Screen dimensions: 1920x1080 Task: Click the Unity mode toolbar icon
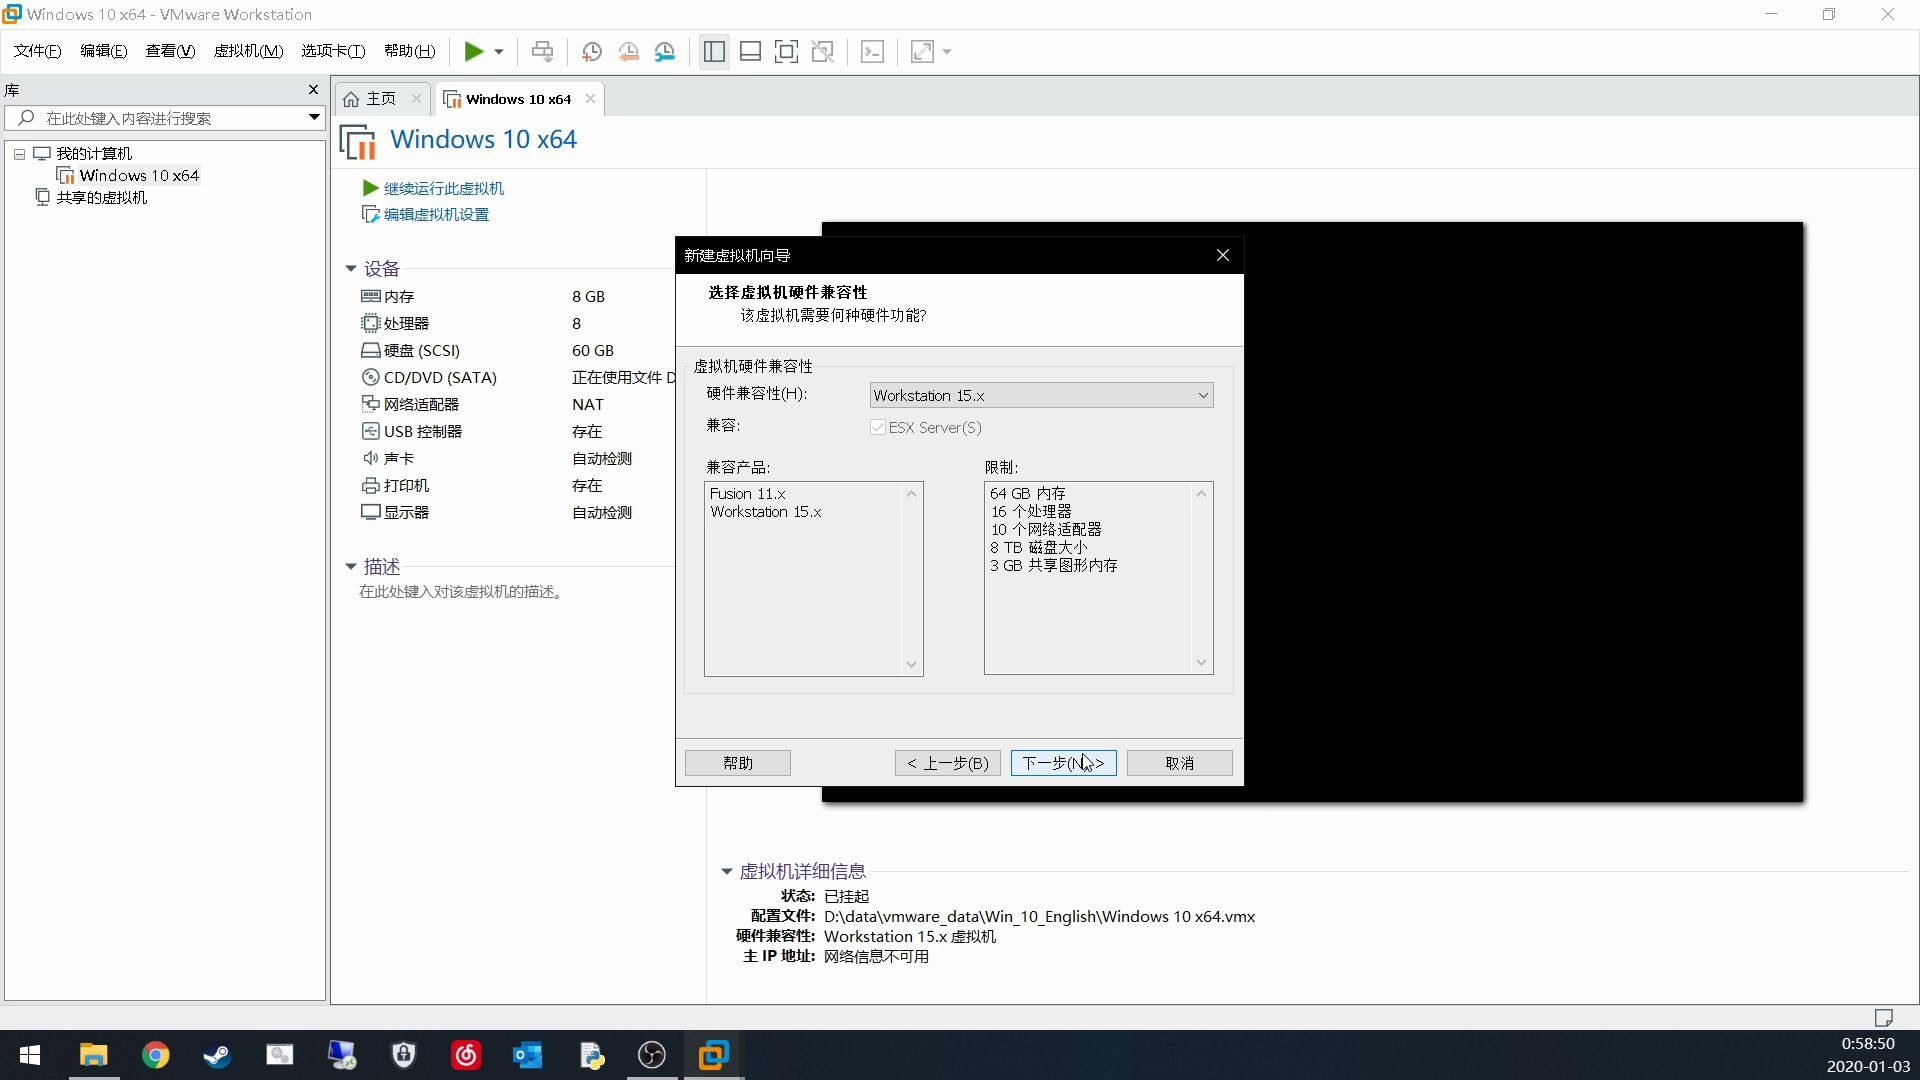(824, 51)
